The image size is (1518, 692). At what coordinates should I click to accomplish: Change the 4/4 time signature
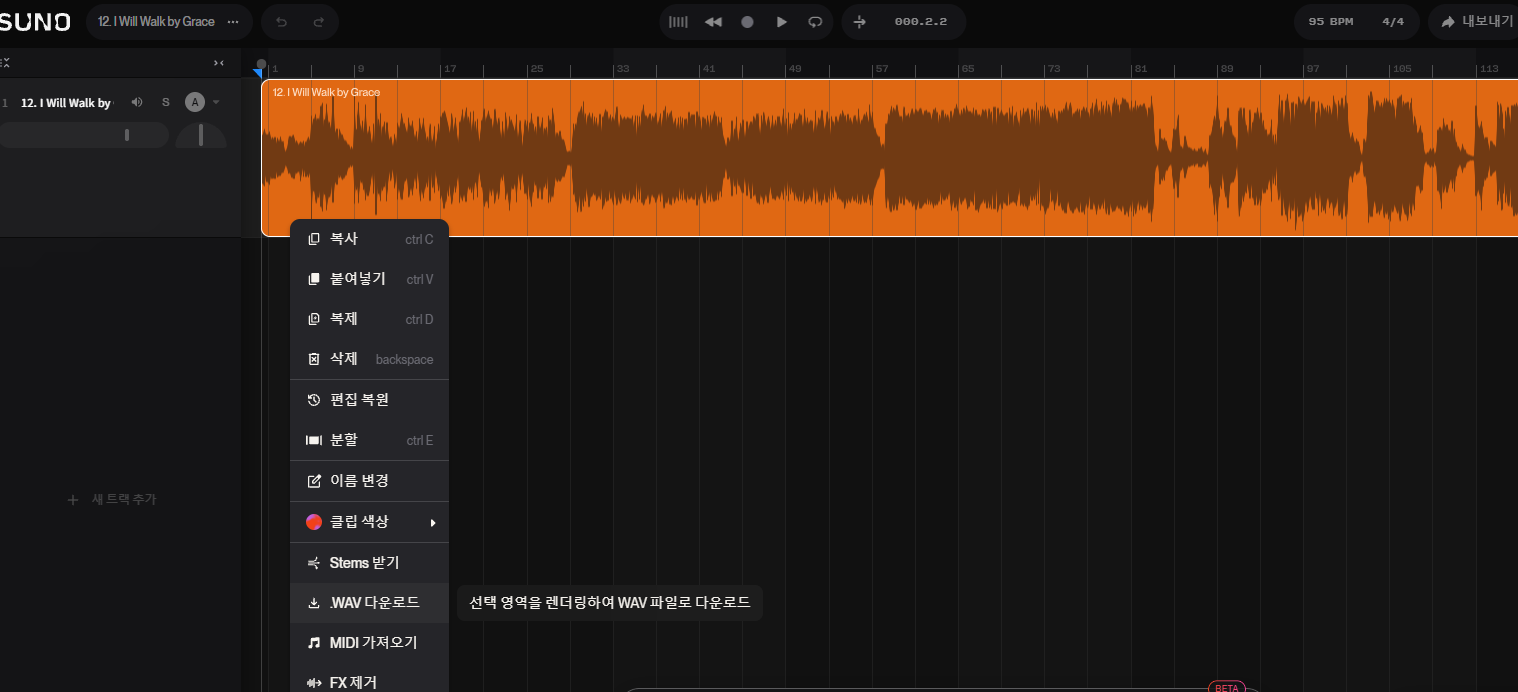(1393, 21)
